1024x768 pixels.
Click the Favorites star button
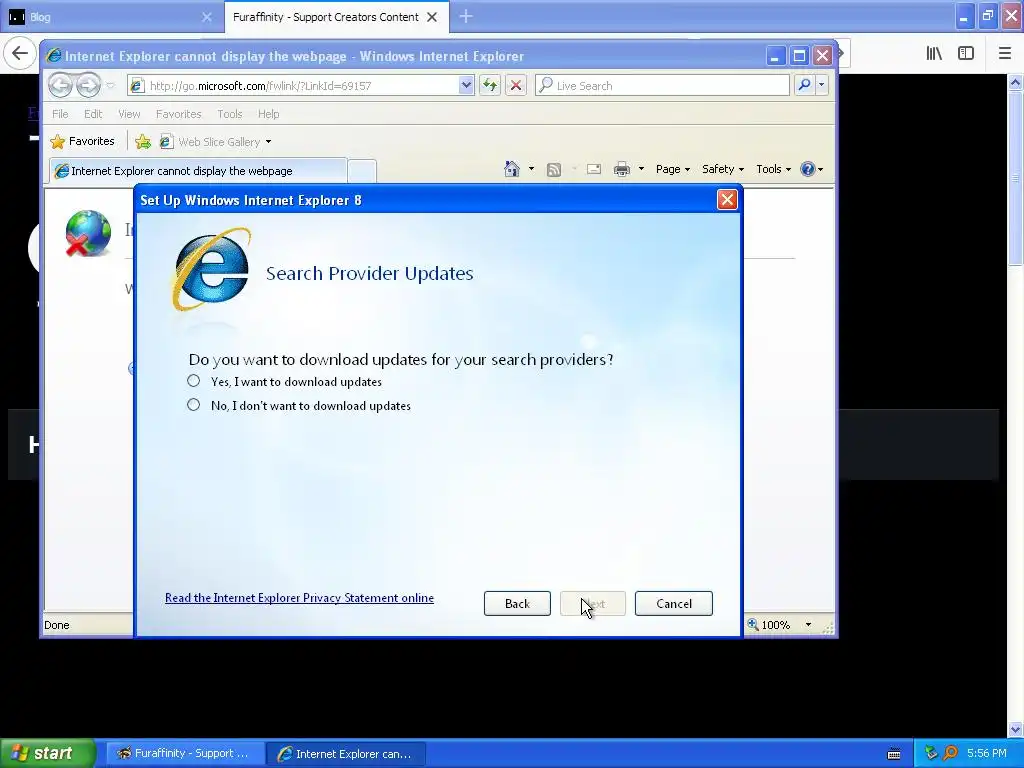click(x=82, y=141)
